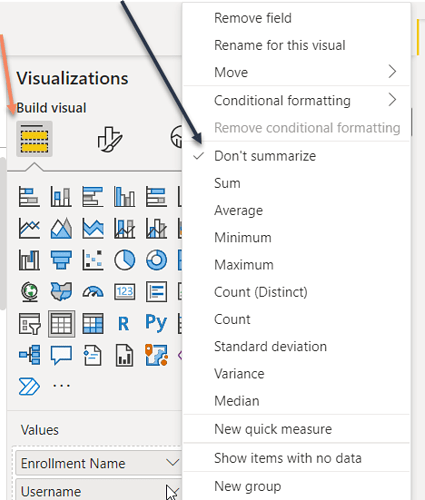Choose the Decomposition tree visual
This screenshot has width=425, height=500.
pos(29,355)
